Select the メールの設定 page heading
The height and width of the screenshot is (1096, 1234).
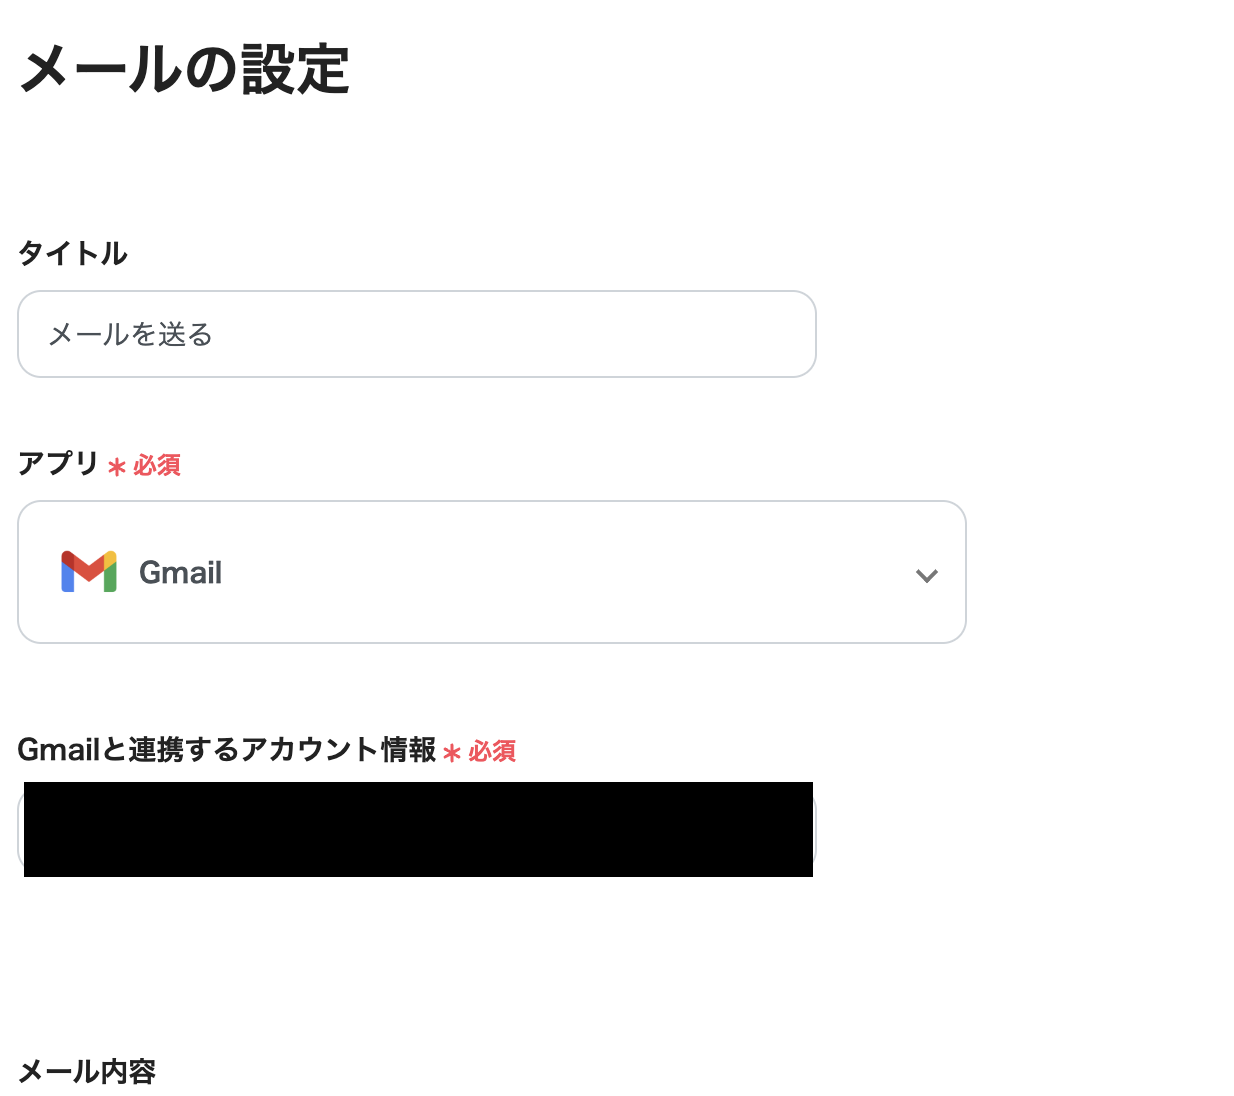tap(184, 68)
